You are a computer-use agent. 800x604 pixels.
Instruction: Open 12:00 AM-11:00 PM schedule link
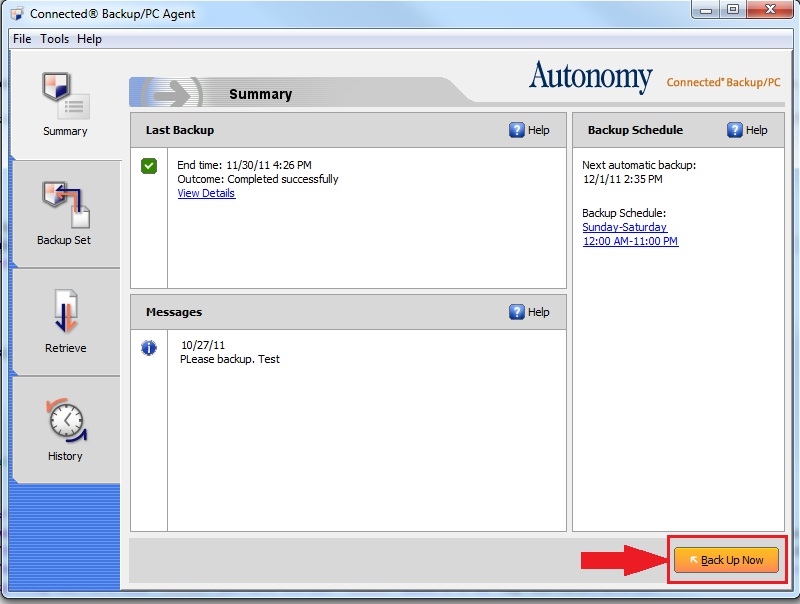(x=631, y=241)
